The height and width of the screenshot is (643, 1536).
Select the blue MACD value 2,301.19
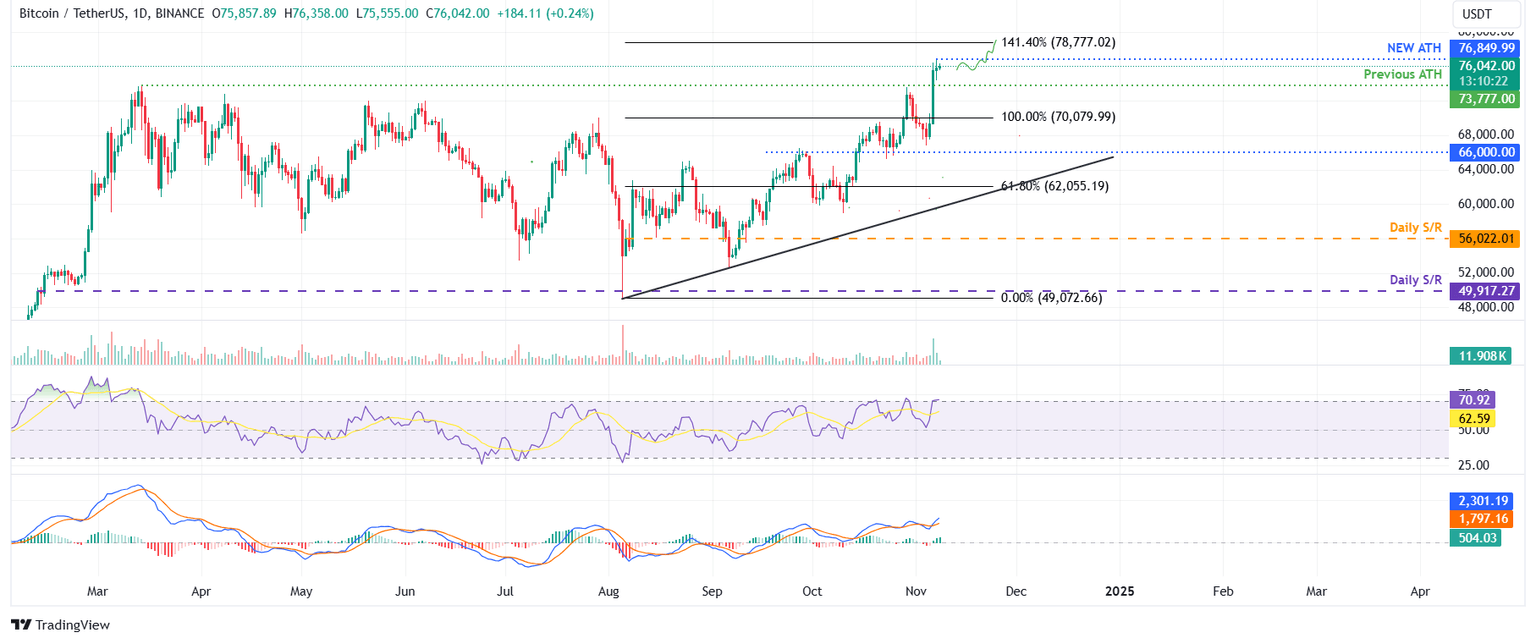tap(1484, 500)
